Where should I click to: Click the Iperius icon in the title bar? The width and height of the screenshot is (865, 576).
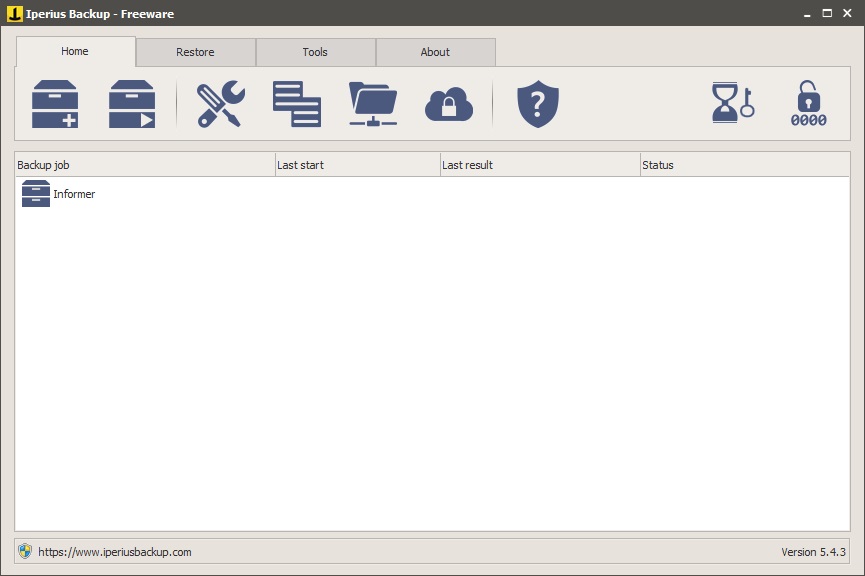coord(11,14)
